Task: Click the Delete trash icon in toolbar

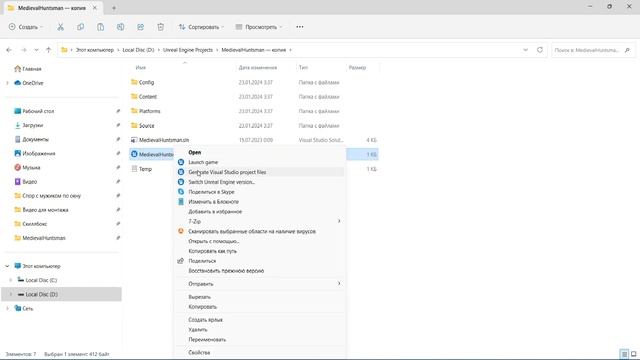Action: (160, 27)
